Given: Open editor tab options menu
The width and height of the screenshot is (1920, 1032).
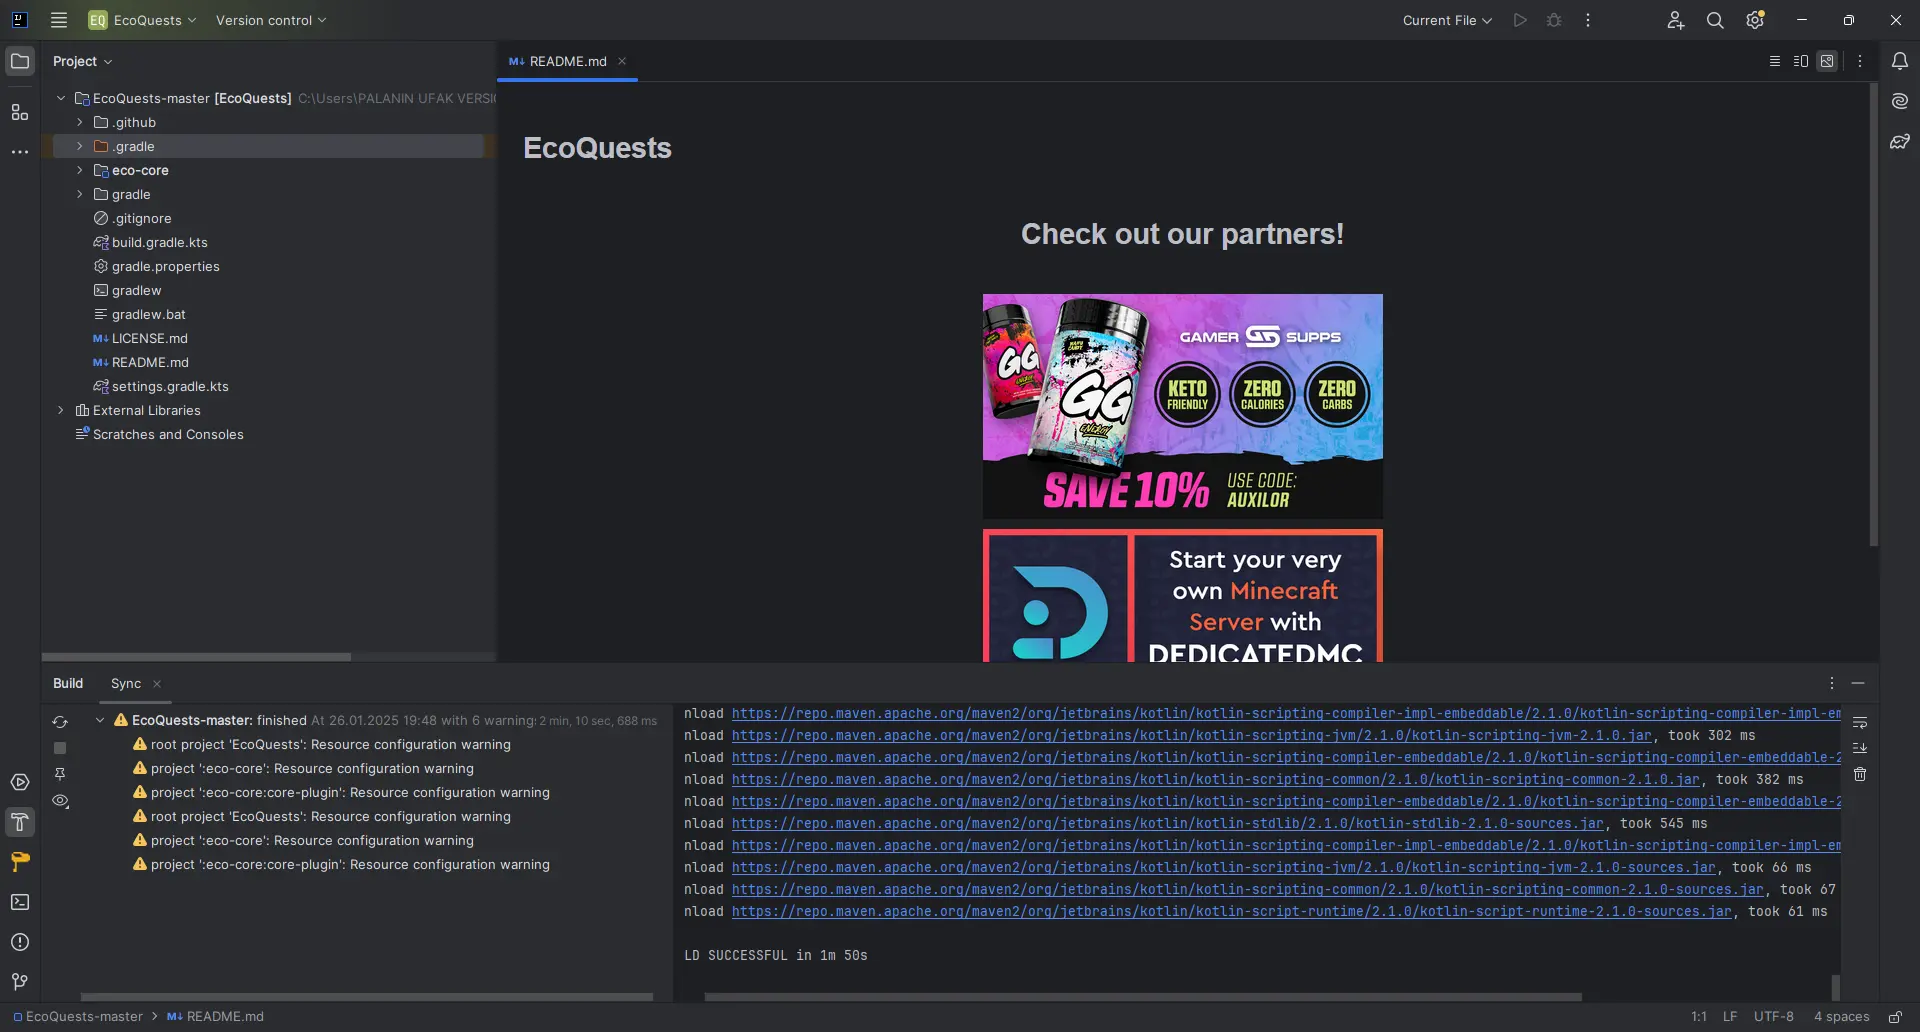Looking at the screenshot, I should pos(1860,61).
